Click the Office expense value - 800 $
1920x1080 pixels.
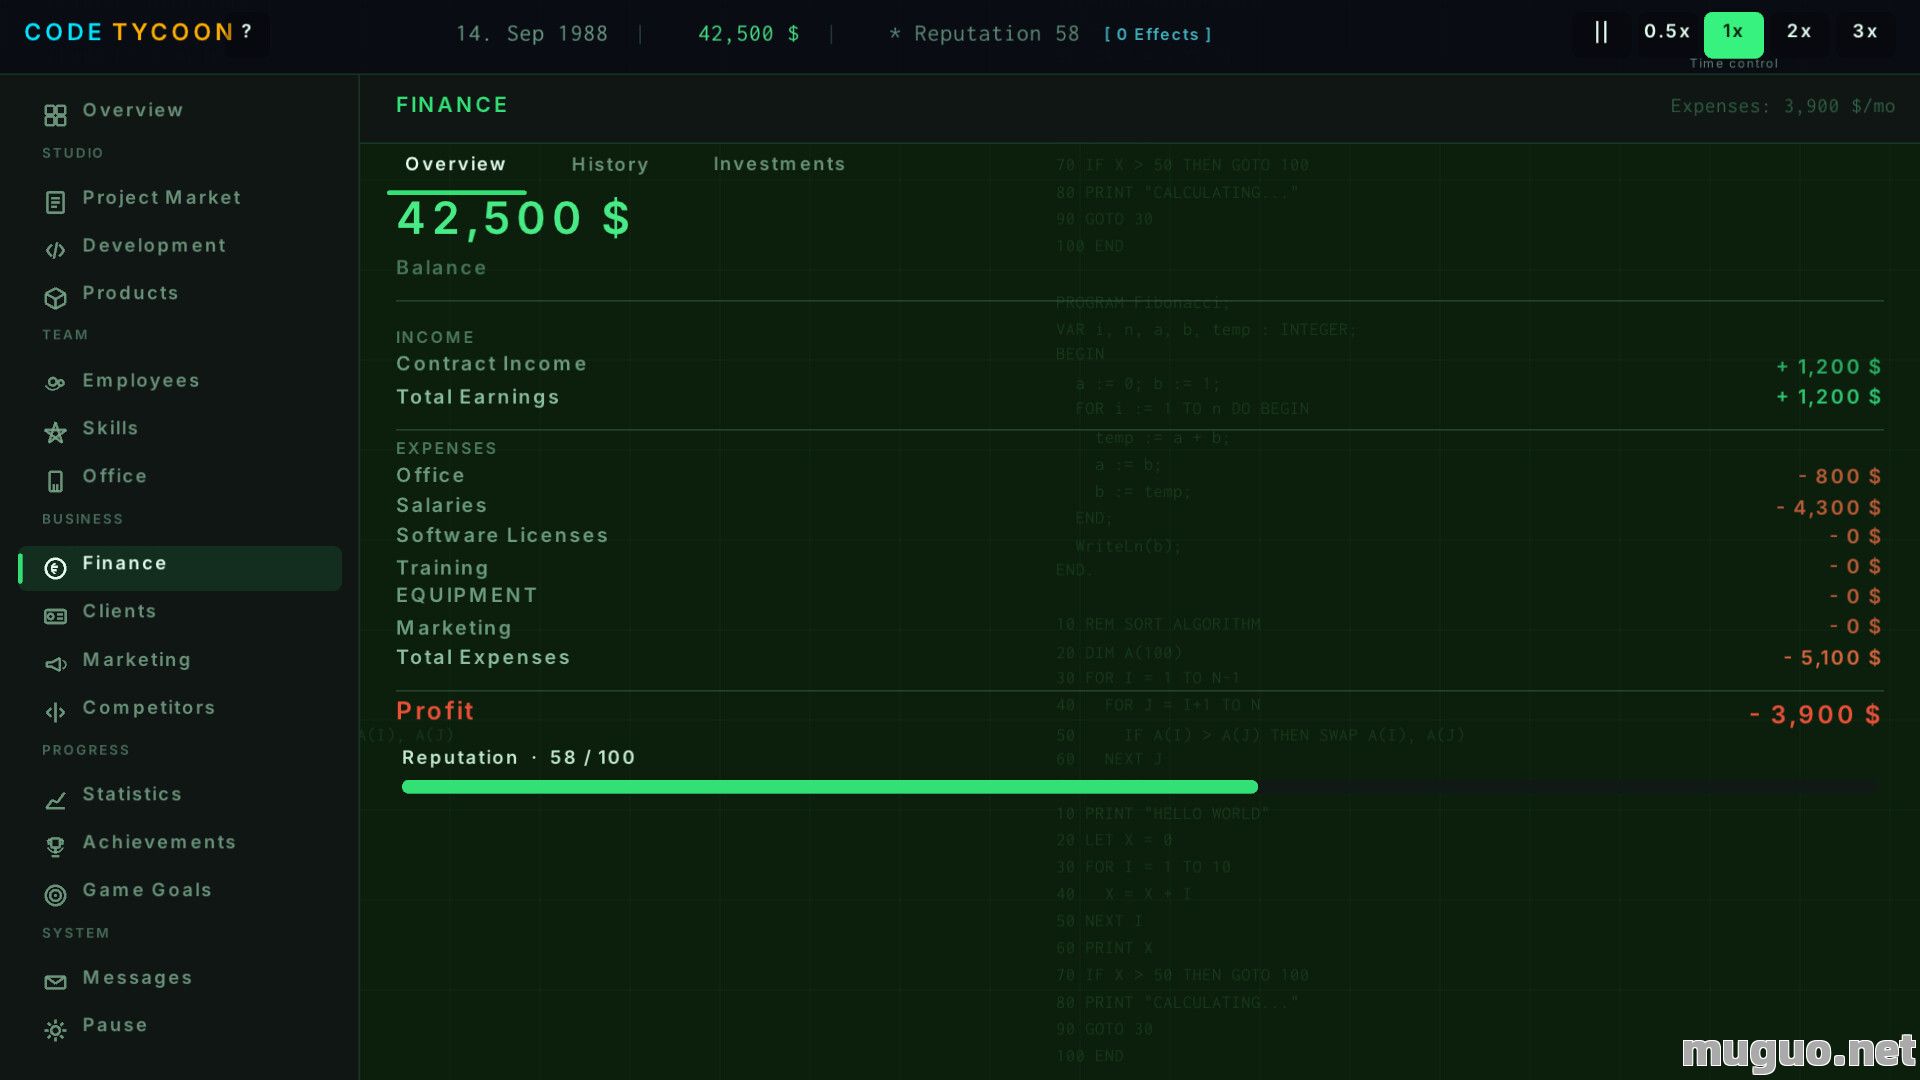click(1840, 478)
